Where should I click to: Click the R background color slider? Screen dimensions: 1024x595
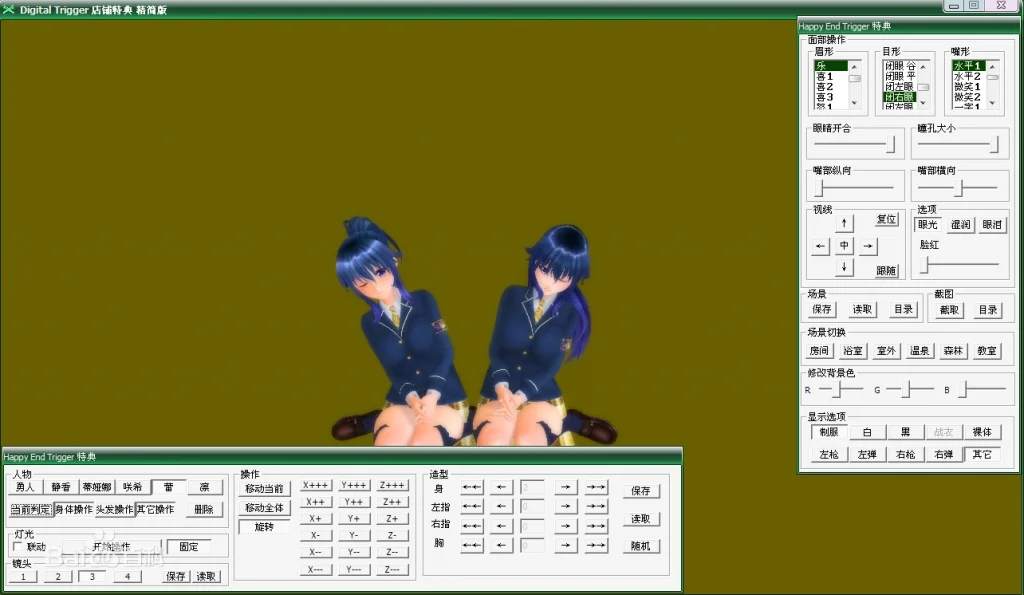click(840, 388)
